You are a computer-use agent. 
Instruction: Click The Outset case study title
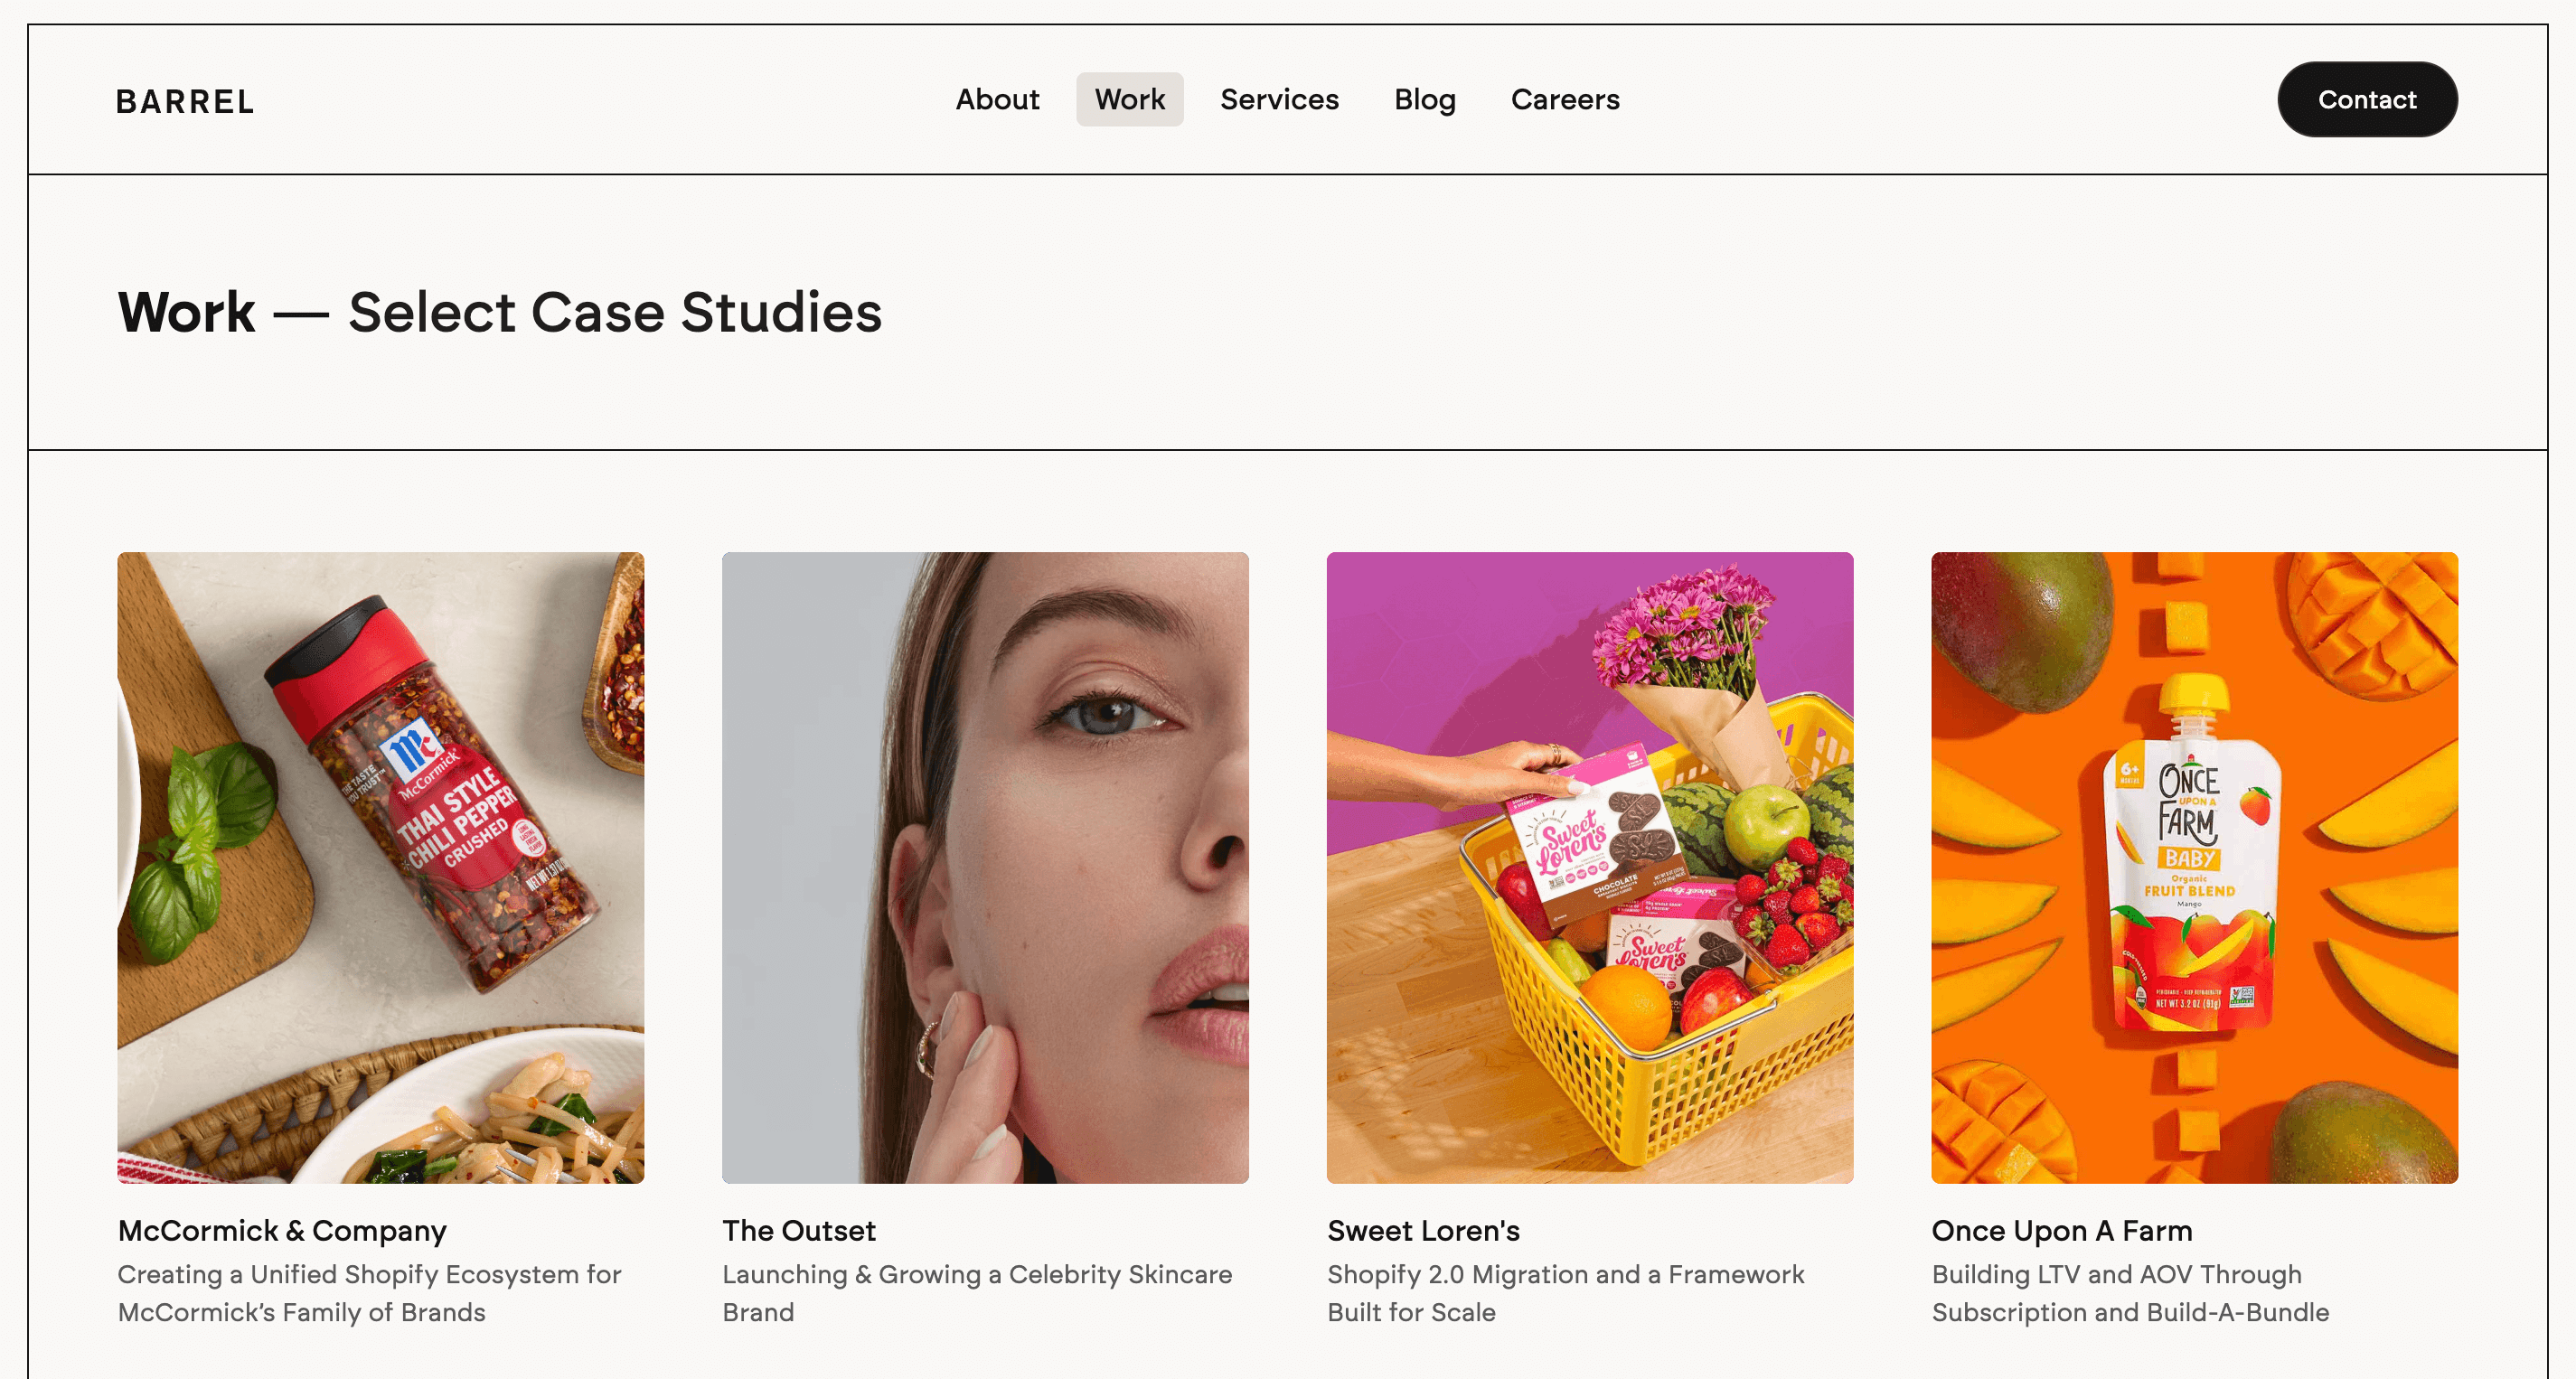point(799,1230)
